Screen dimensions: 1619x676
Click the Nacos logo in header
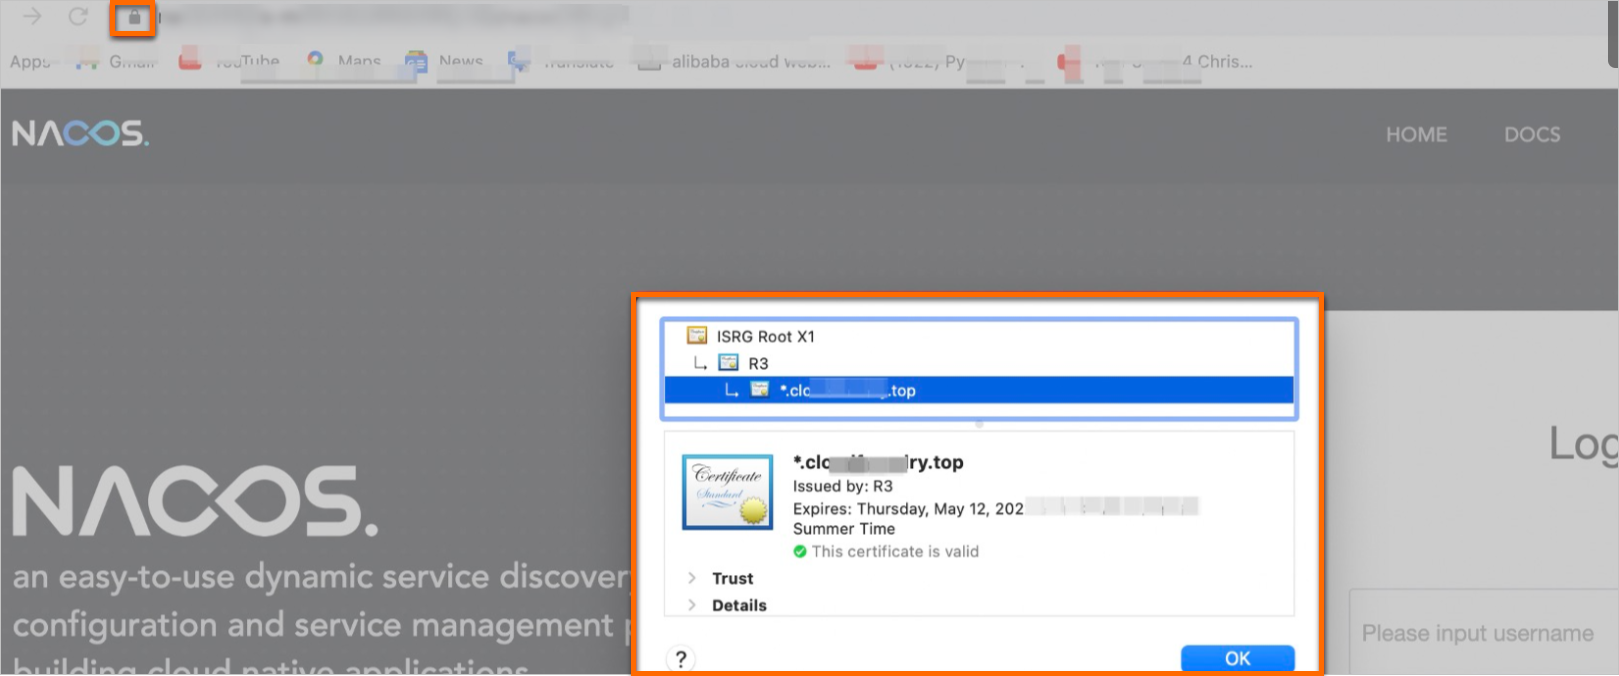(x=80, y=133)
